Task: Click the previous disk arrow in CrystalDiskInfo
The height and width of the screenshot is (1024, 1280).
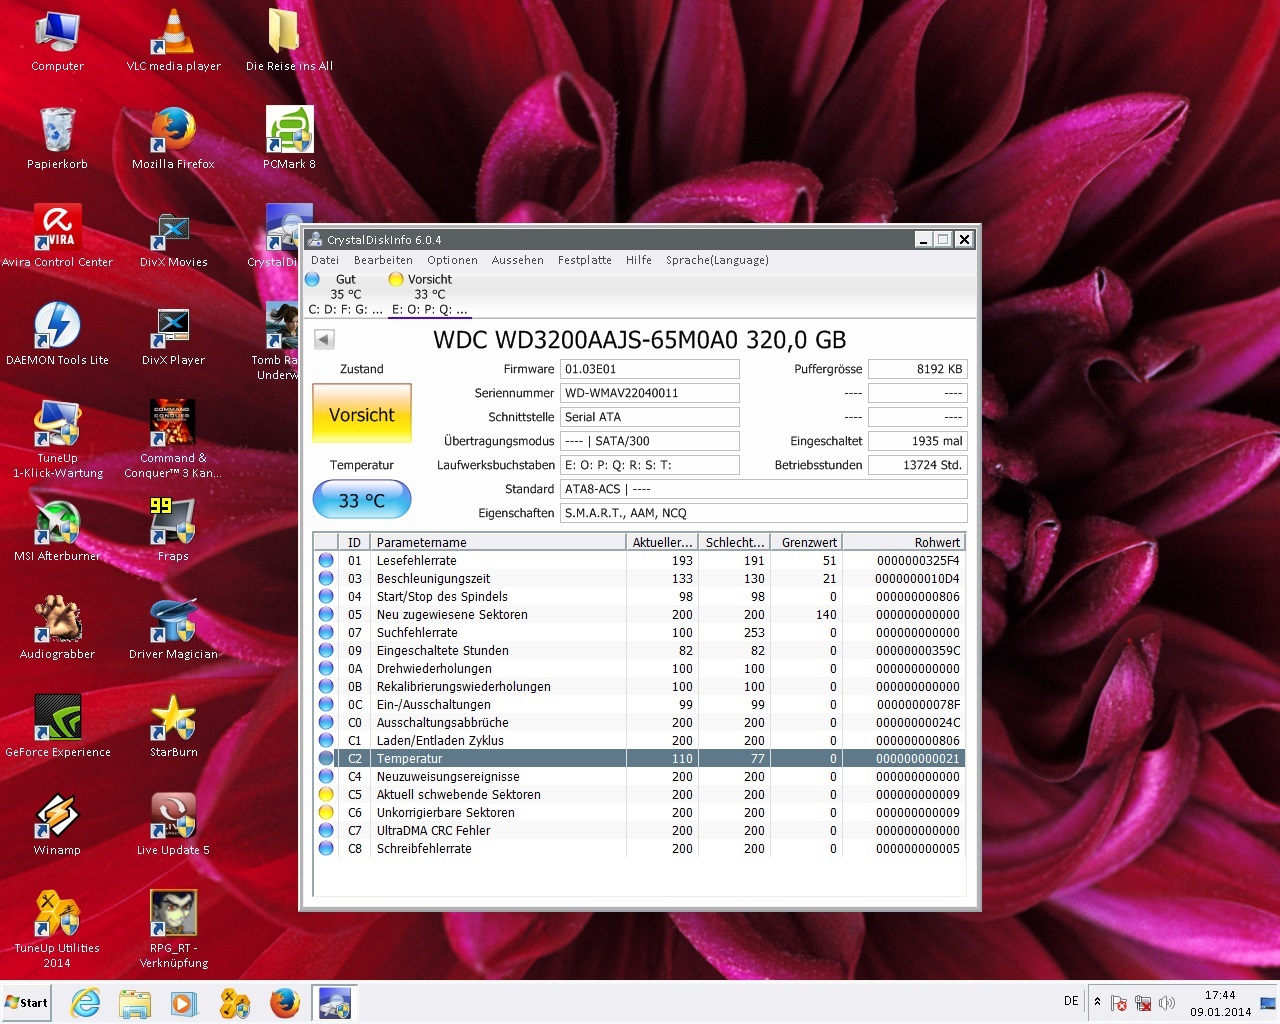Action: (324, 339)
